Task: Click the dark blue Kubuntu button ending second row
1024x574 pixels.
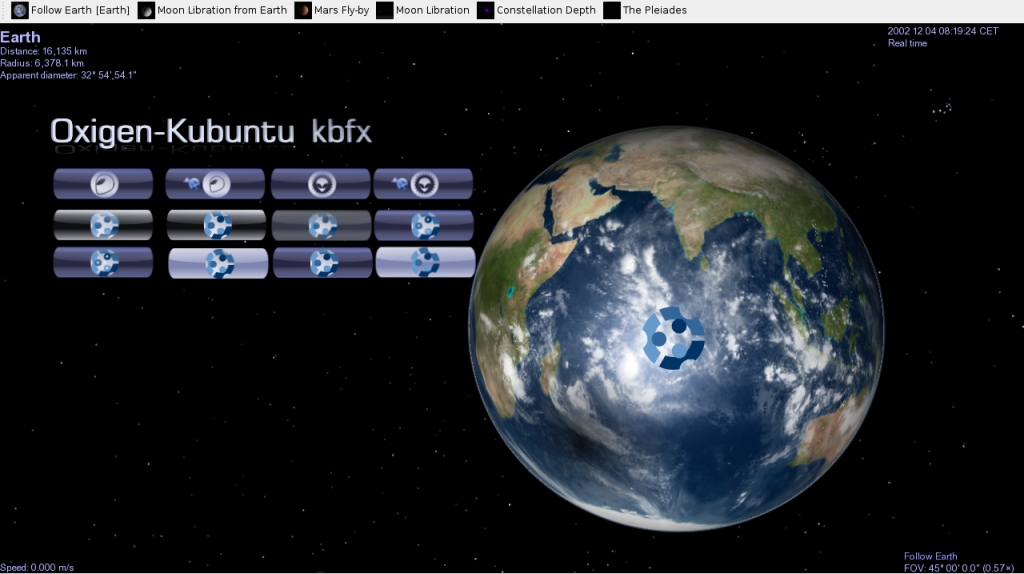Action: coord(424,225)
